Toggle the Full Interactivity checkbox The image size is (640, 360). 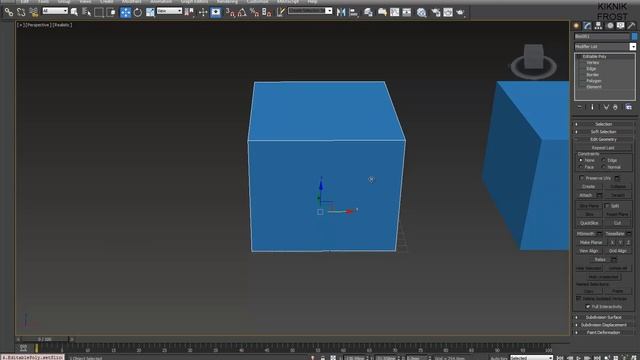point(588,307)
